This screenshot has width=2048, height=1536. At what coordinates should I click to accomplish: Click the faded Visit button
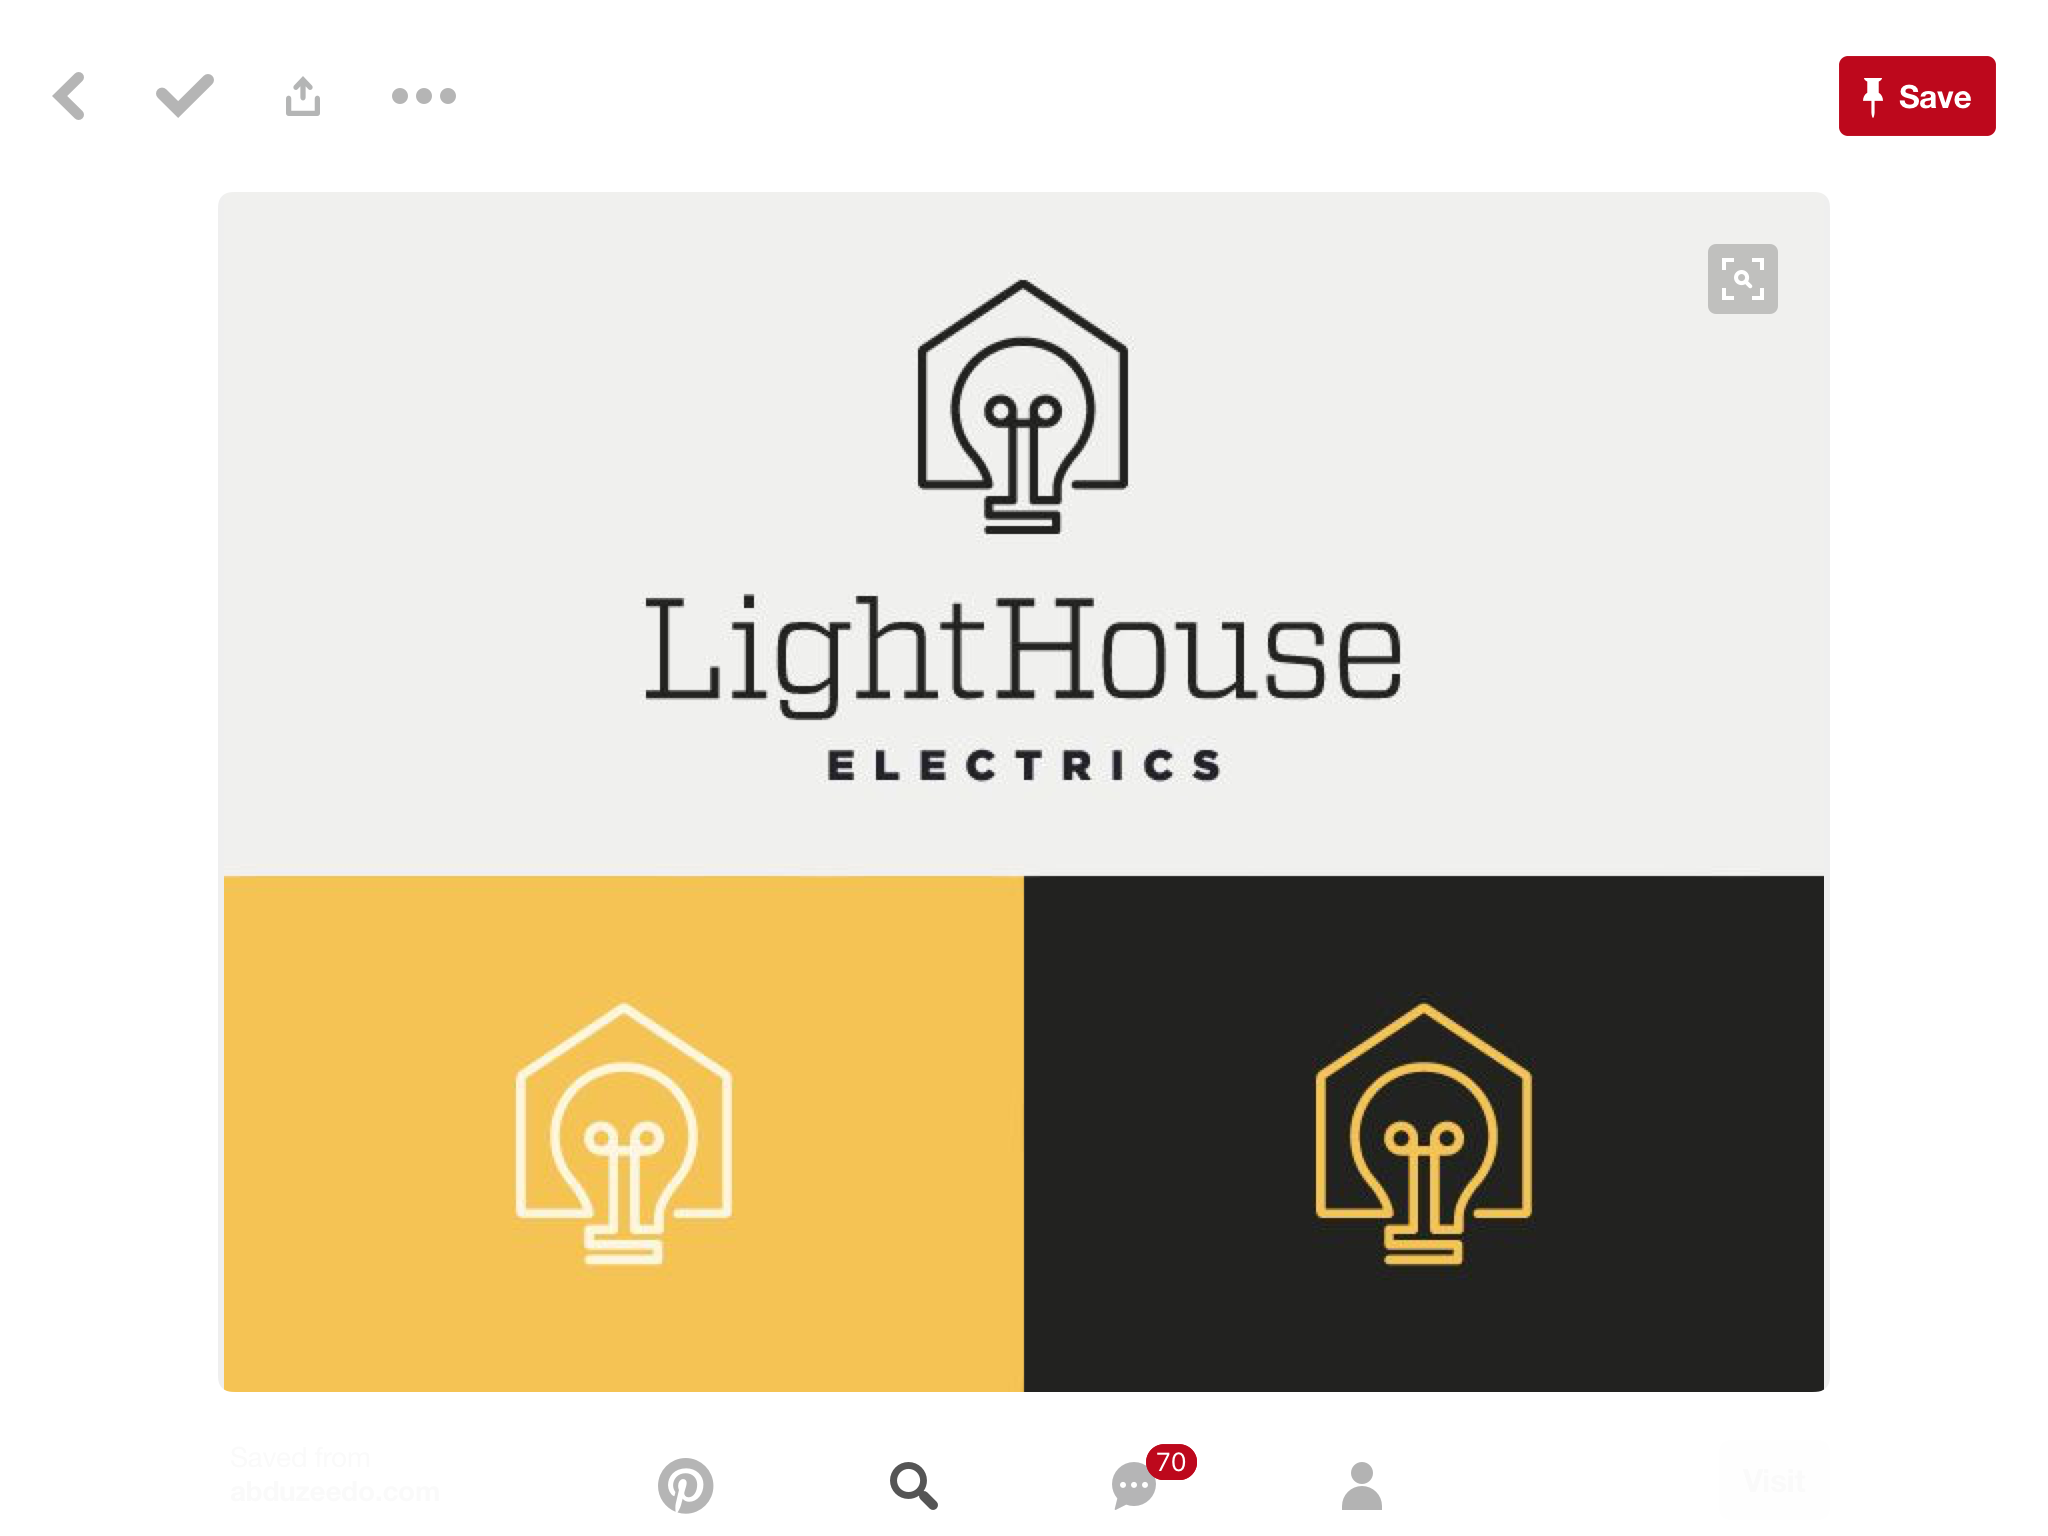(1774, 1481)
